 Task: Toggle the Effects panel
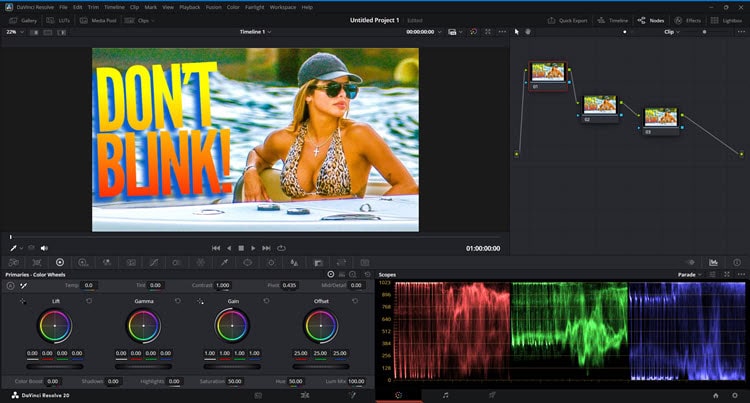tap(687, 21)
